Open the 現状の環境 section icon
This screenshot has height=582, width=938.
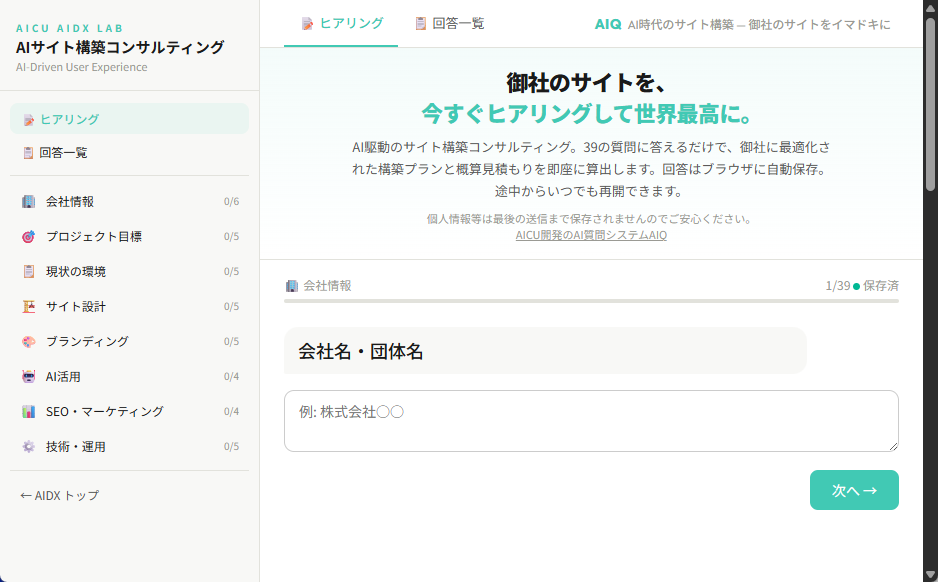point(31,271)
